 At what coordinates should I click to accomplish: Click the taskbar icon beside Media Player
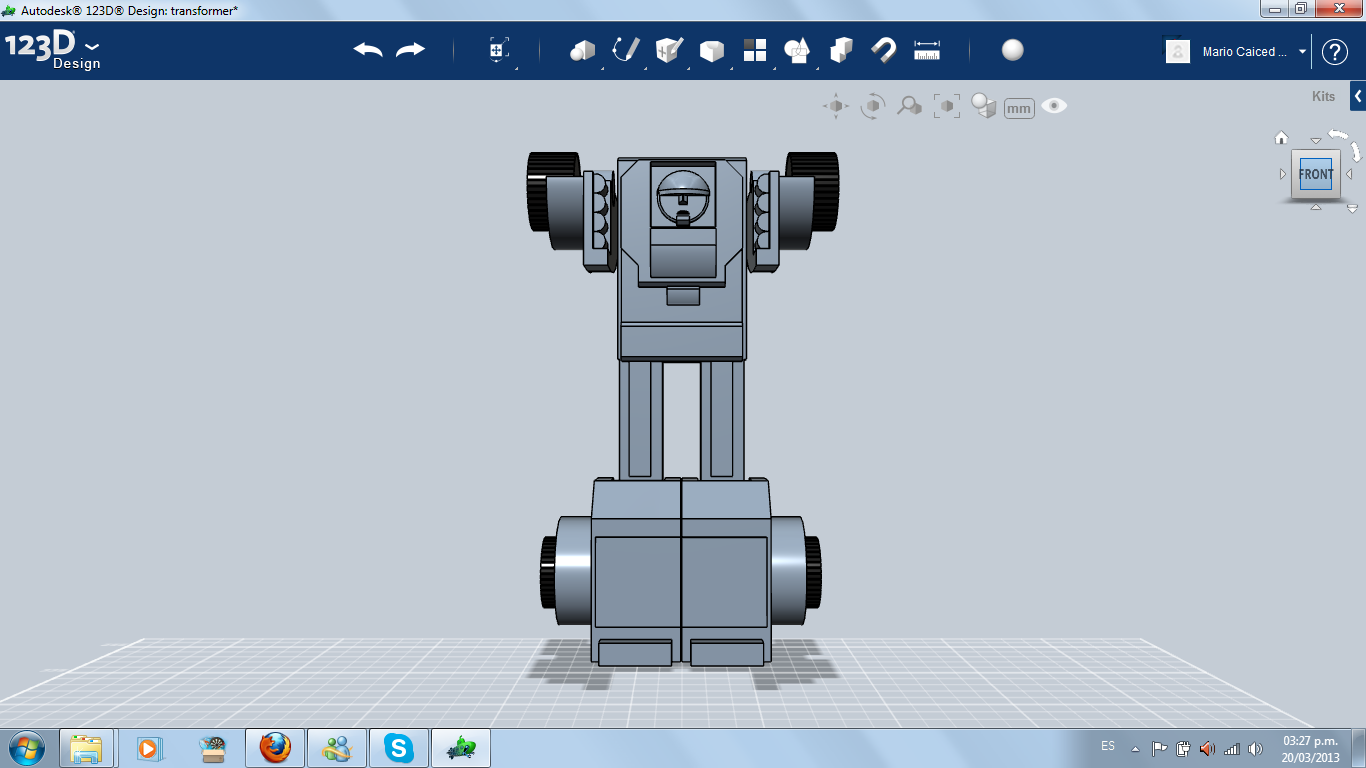click(213, 748)
